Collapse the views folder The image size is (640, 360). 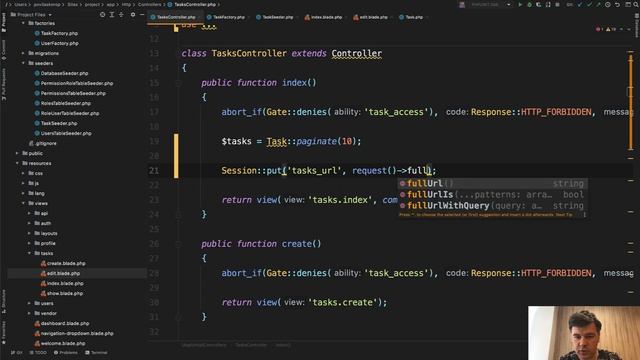23,203
